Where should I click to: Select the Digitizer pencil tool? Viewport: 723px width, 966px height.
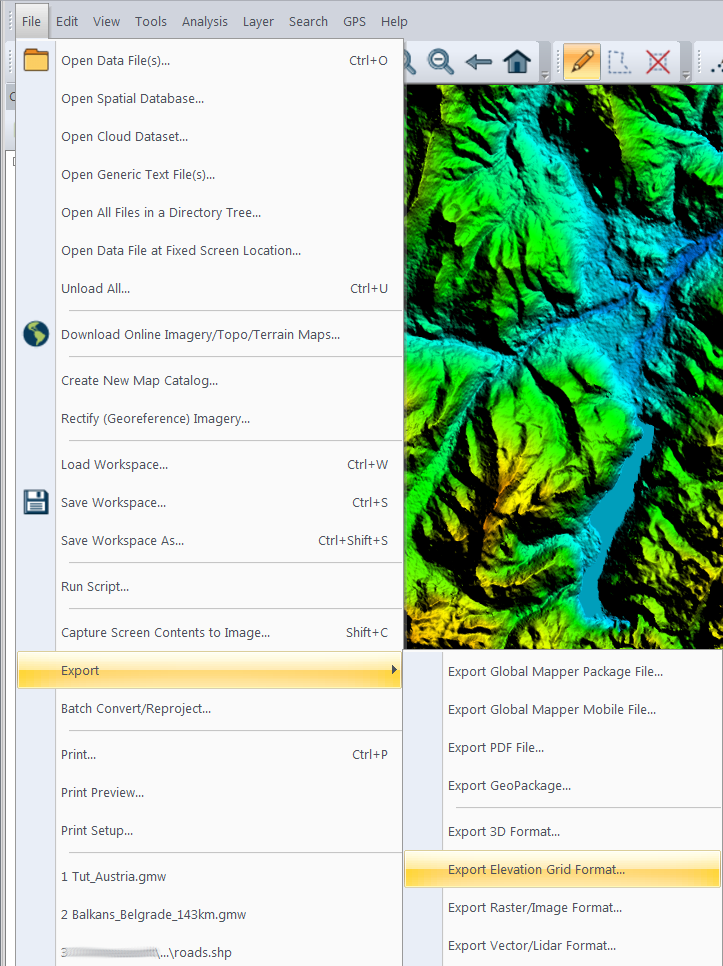pyautogui.click(x=581, y=61)
